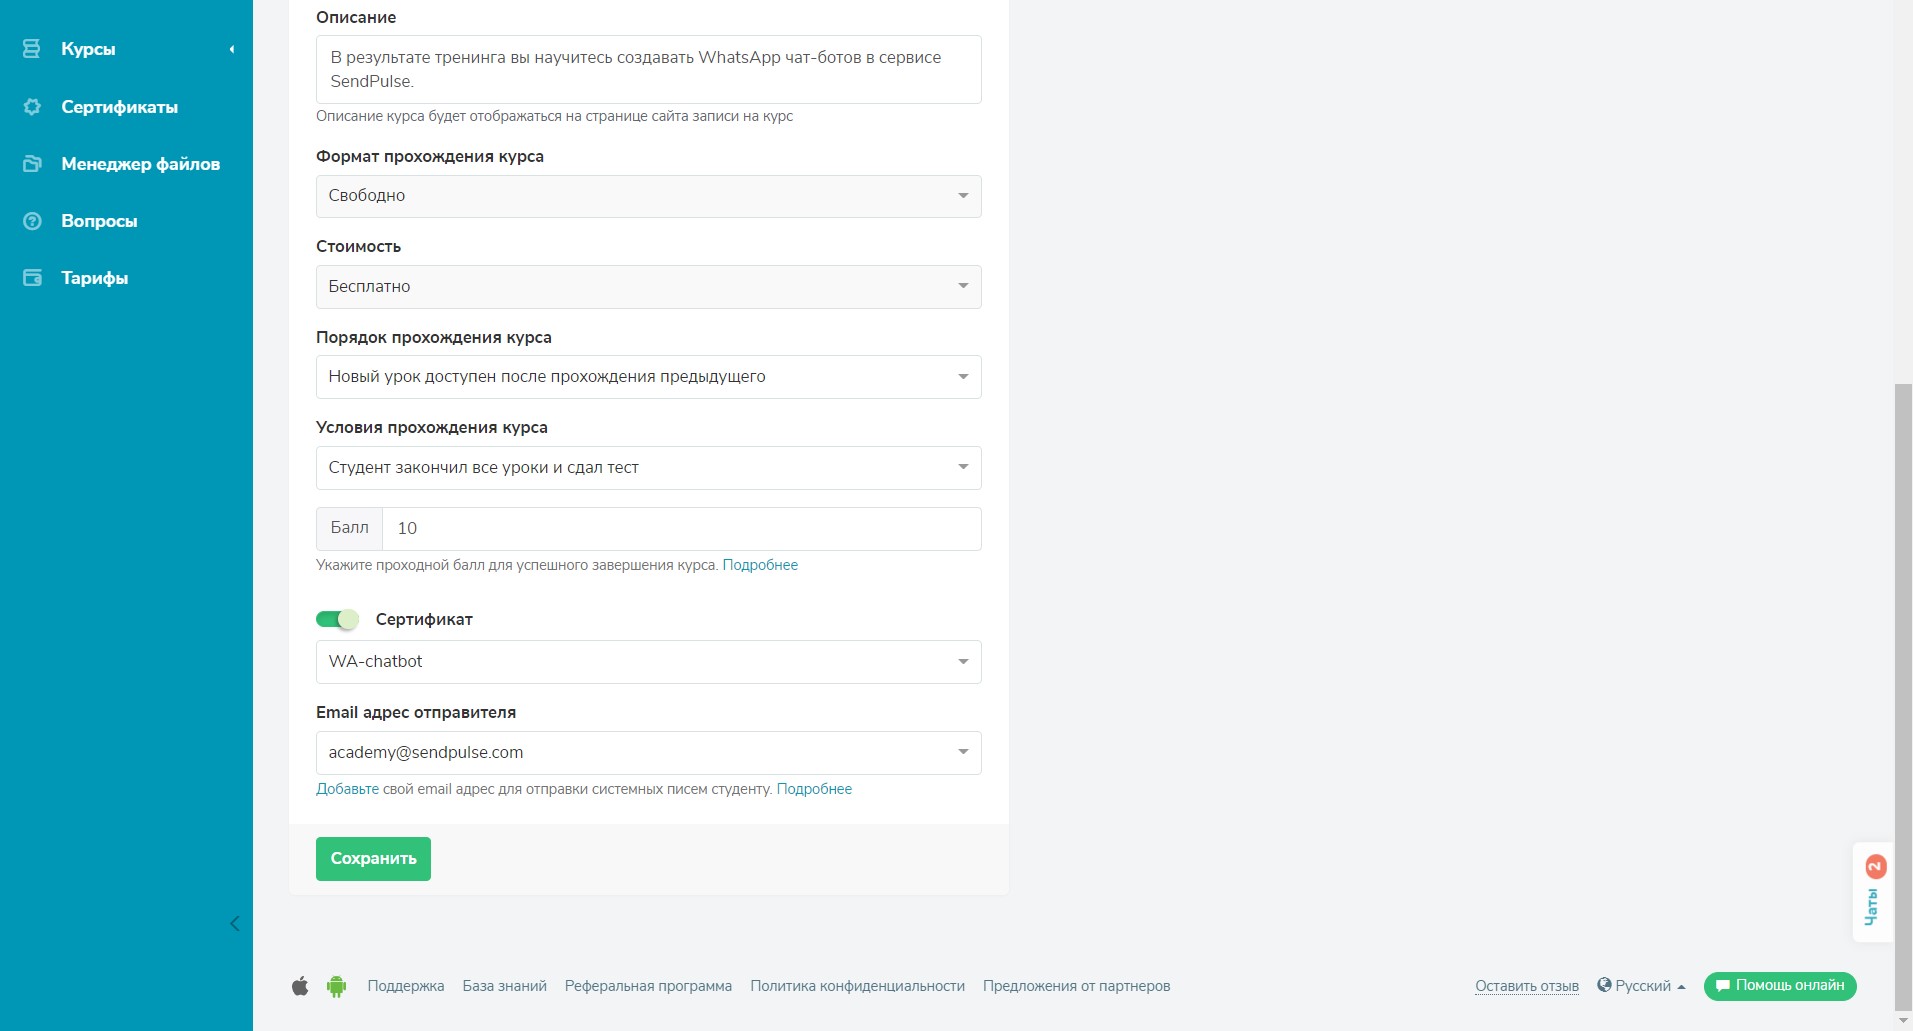Click the Tariffs wallet icon

(x=32, y=278)
